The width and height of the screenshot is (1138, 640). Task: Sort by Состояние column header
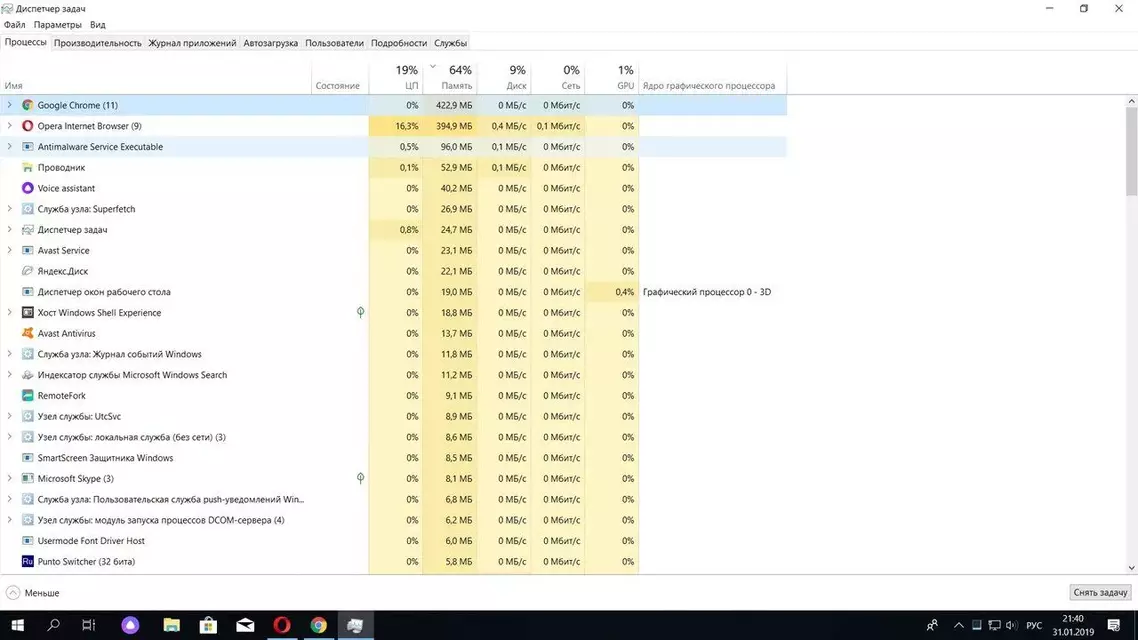pyautogui.click(x=340, y=77)
